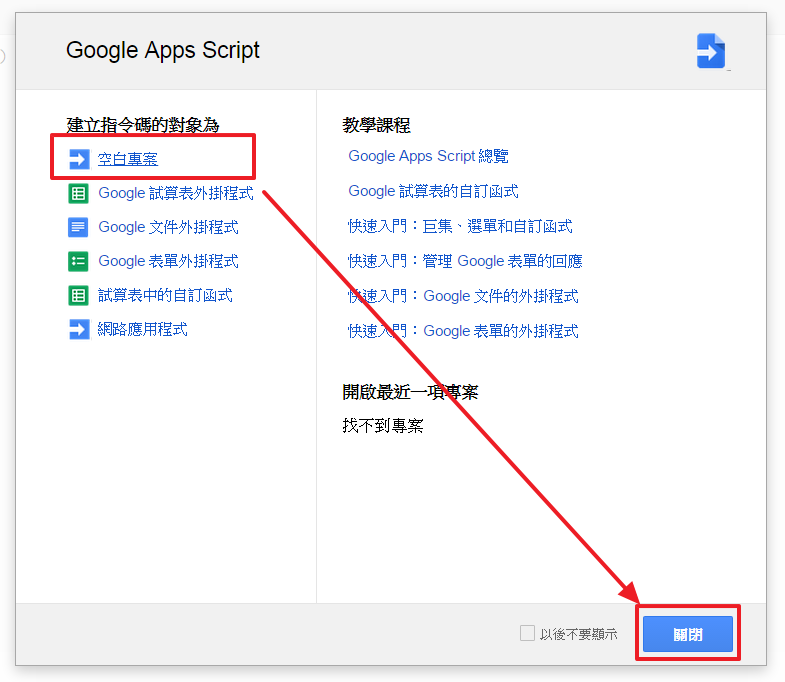785x682 pixels.
Task: Enable the 以後不要顯示 checkbox
Action: tap(527, 633)
